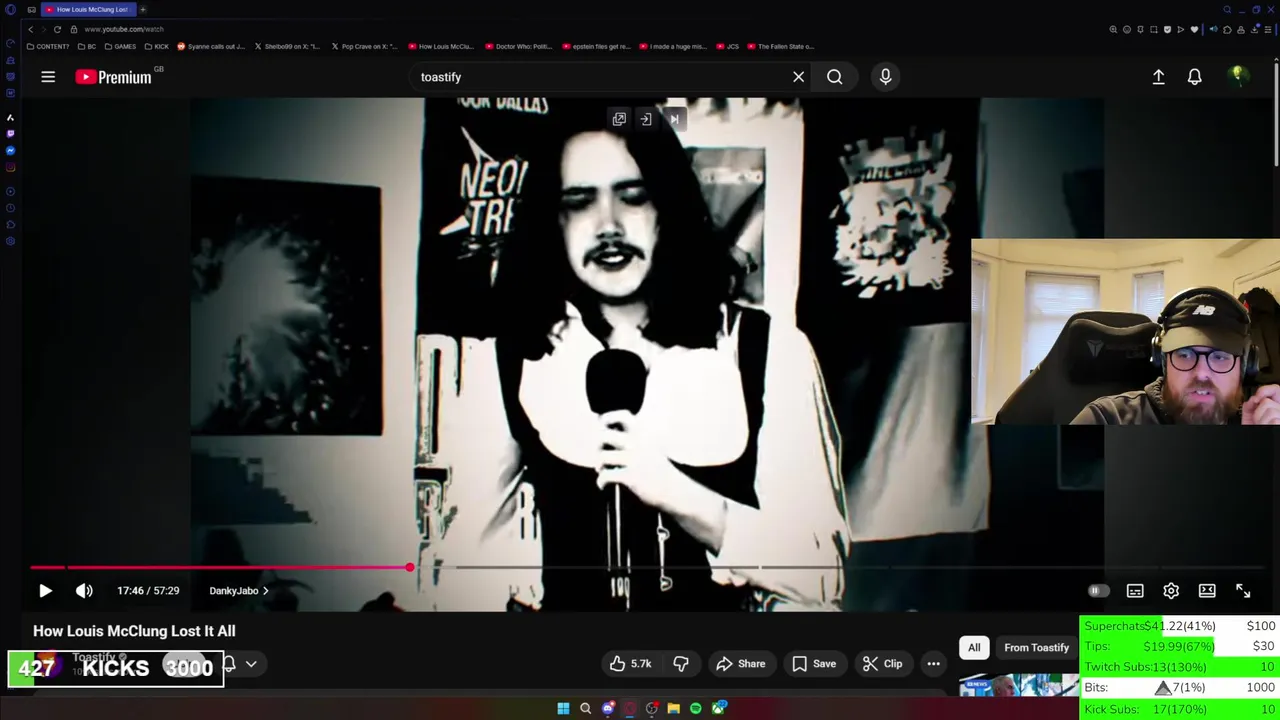Viewport: 1280px width, 720px height.
Task: Open a new browser tab
Action: [143, 9]
